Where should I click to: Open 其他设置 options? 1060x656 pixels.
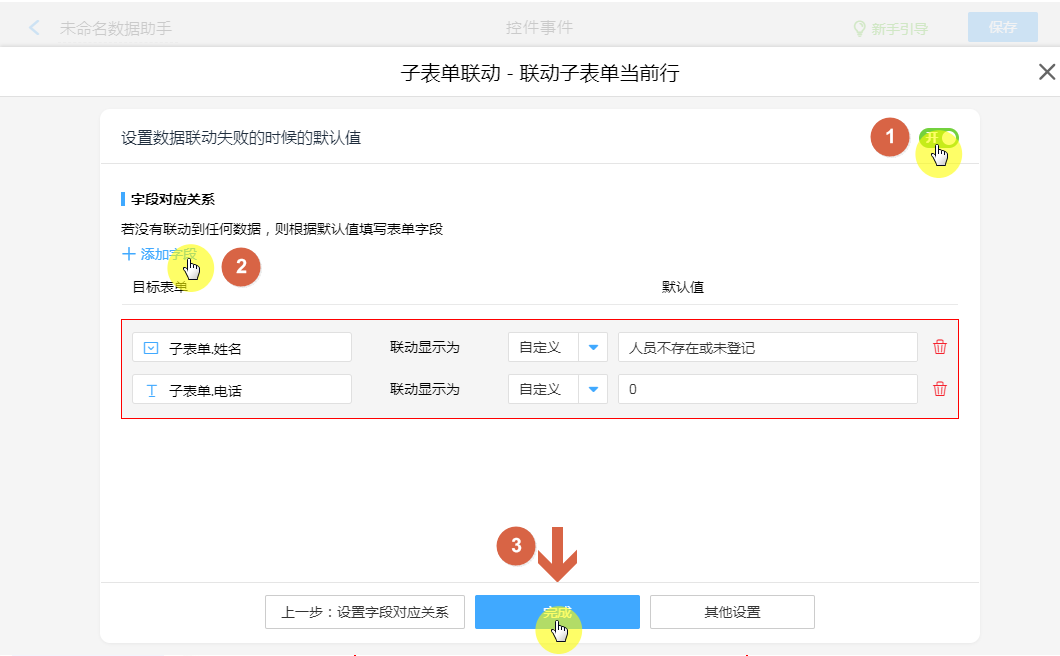click(x=732, y=612)
